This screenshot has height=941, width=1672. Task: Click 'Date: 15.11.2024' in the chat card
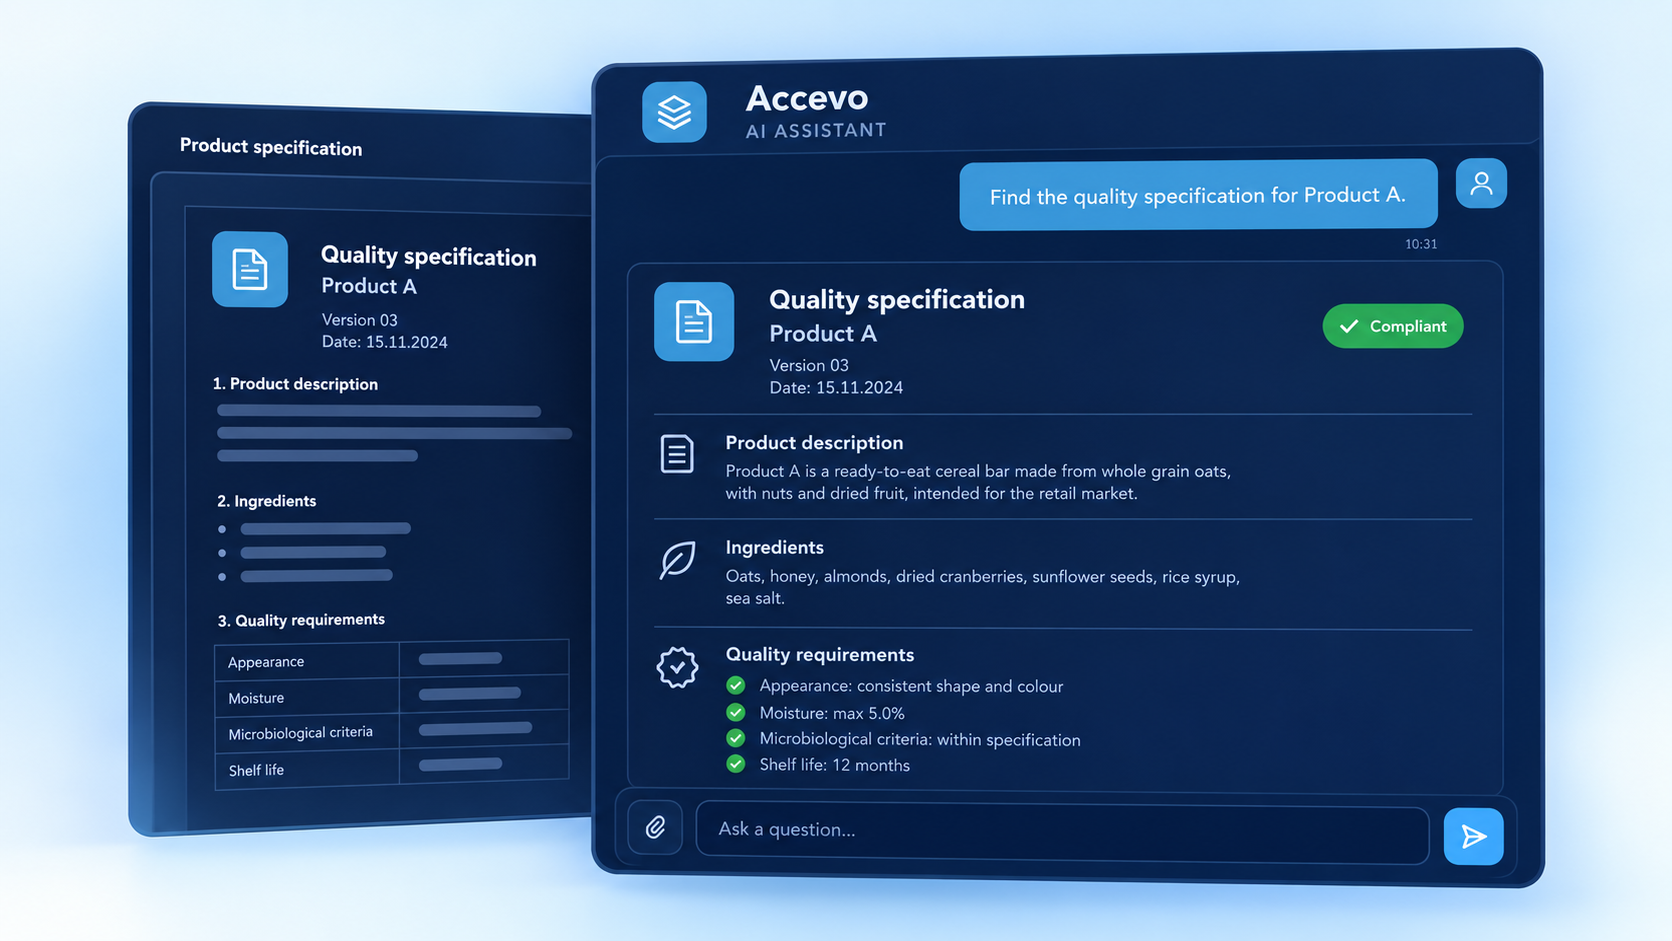coord(836,388)
